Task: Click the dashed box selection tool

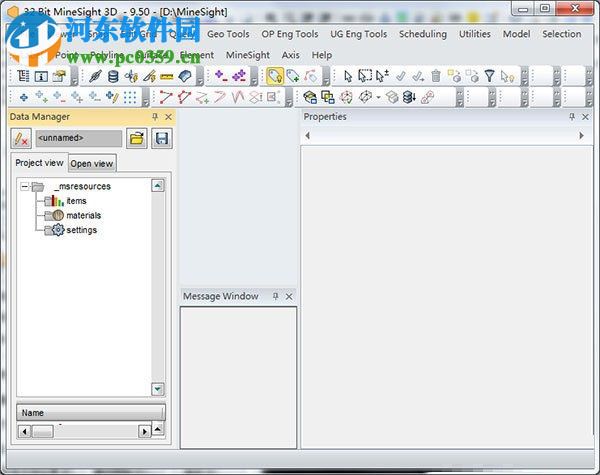Action: pyautogui.click(x=365, y=76)
